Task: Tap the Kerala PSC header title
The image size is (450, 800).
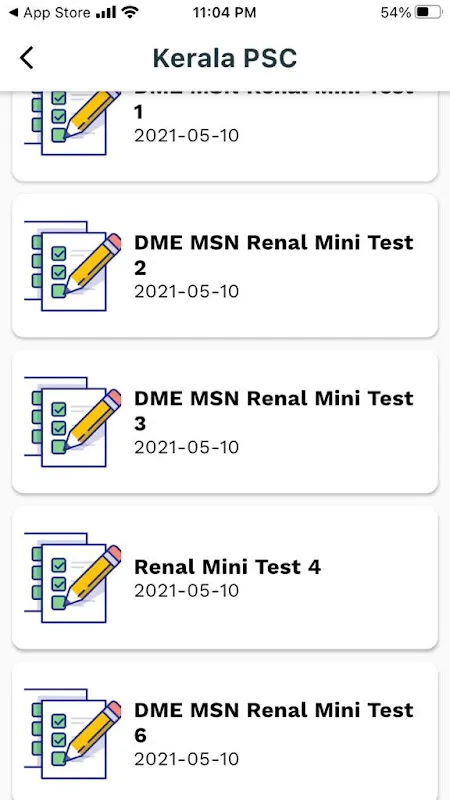Action: point(225,58)
